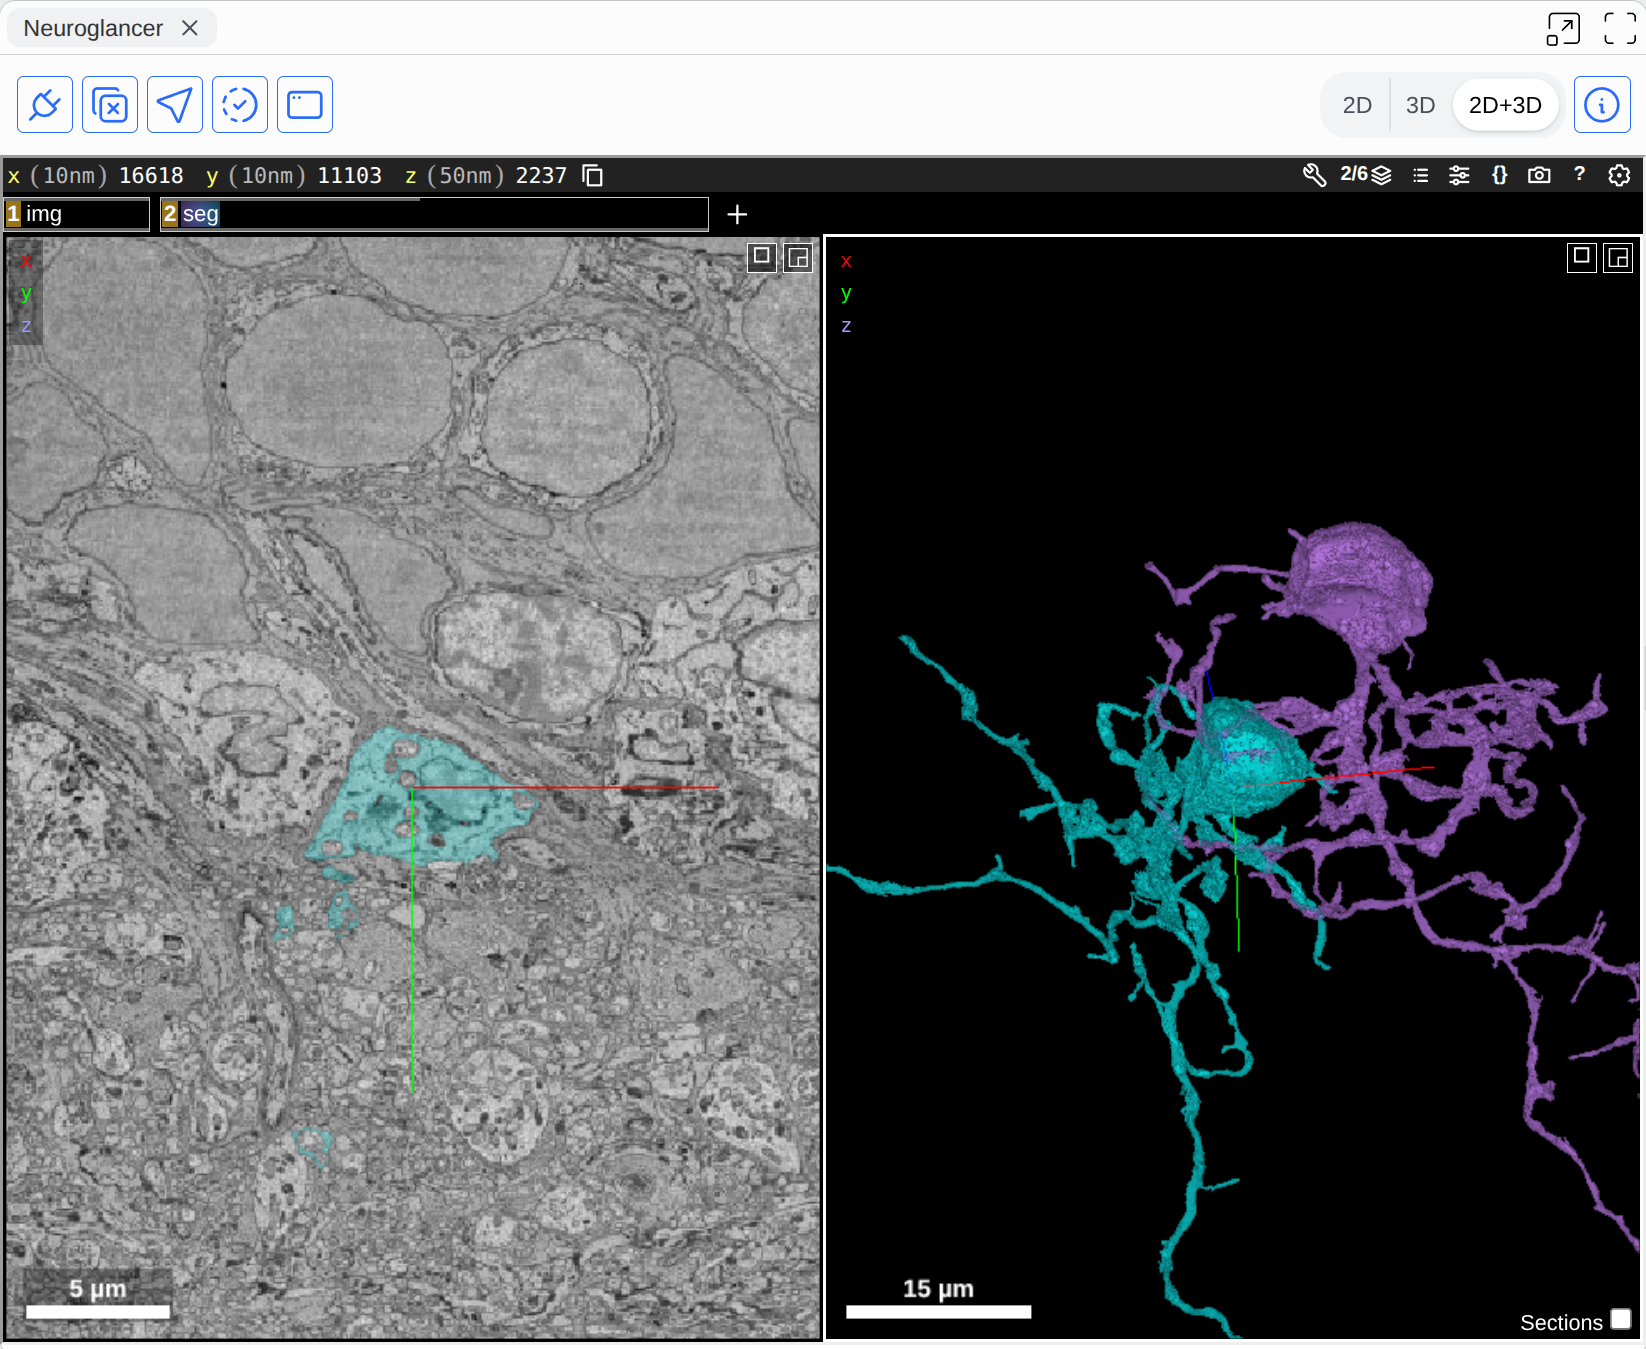Click the y coordinate value 11103
This screenshot has height=1349, width=1646.
pyautogui.click(x=350, y=176)
